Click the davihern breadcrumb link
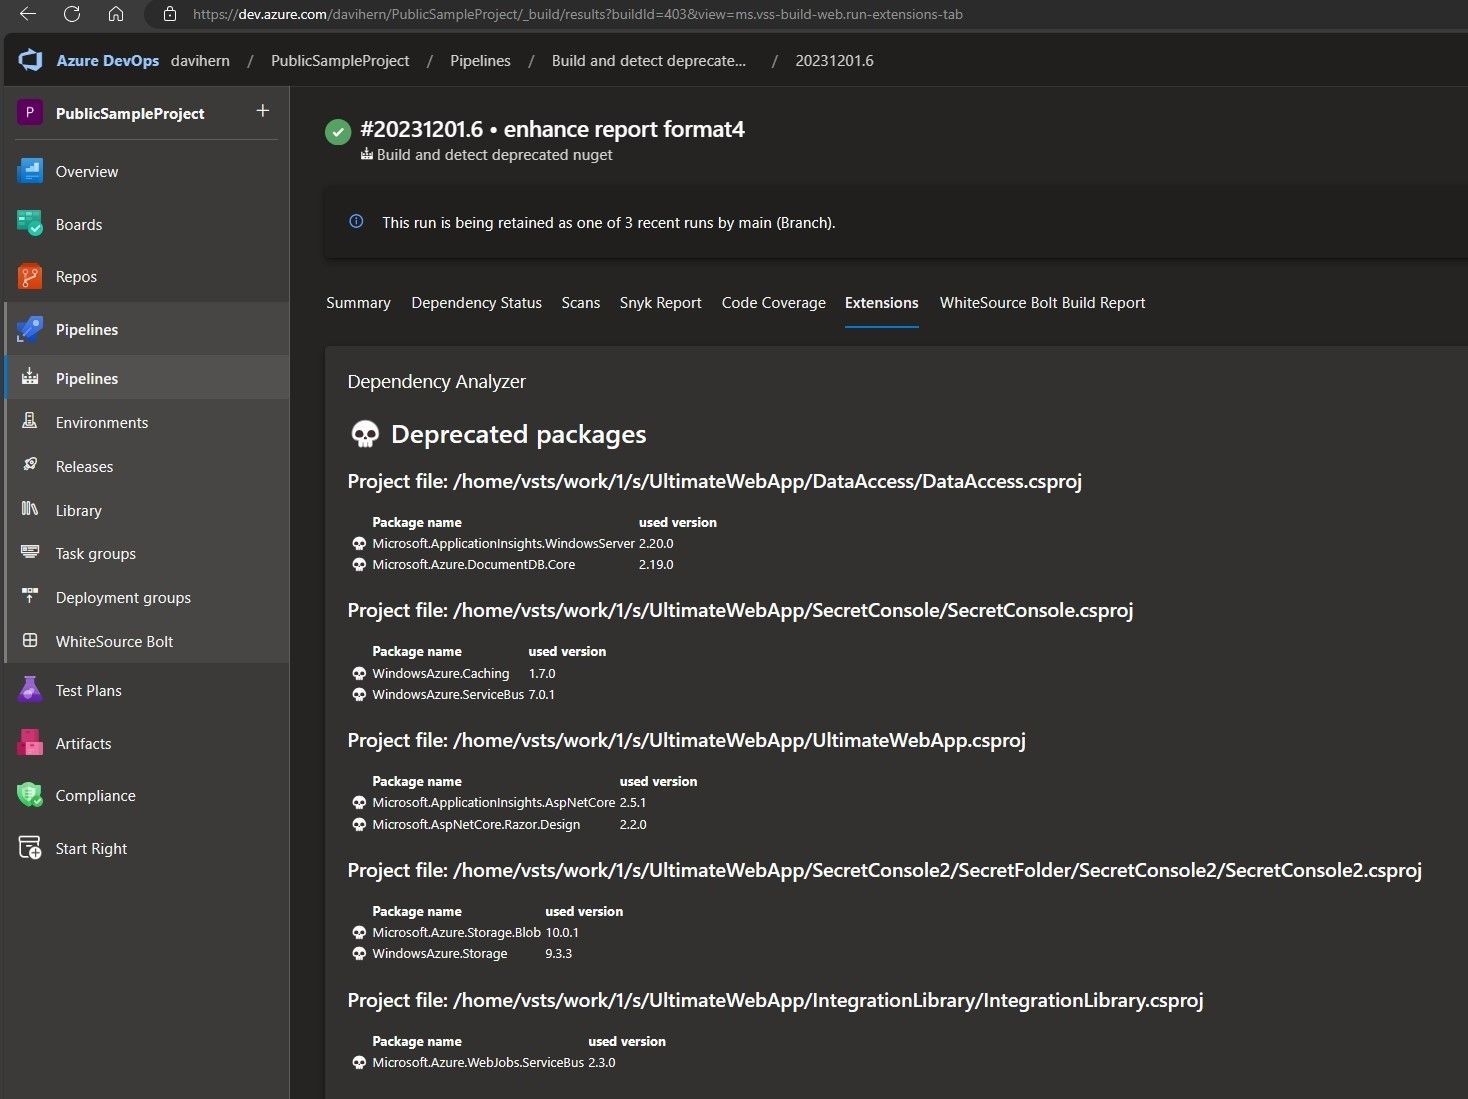 coord(199,60)
